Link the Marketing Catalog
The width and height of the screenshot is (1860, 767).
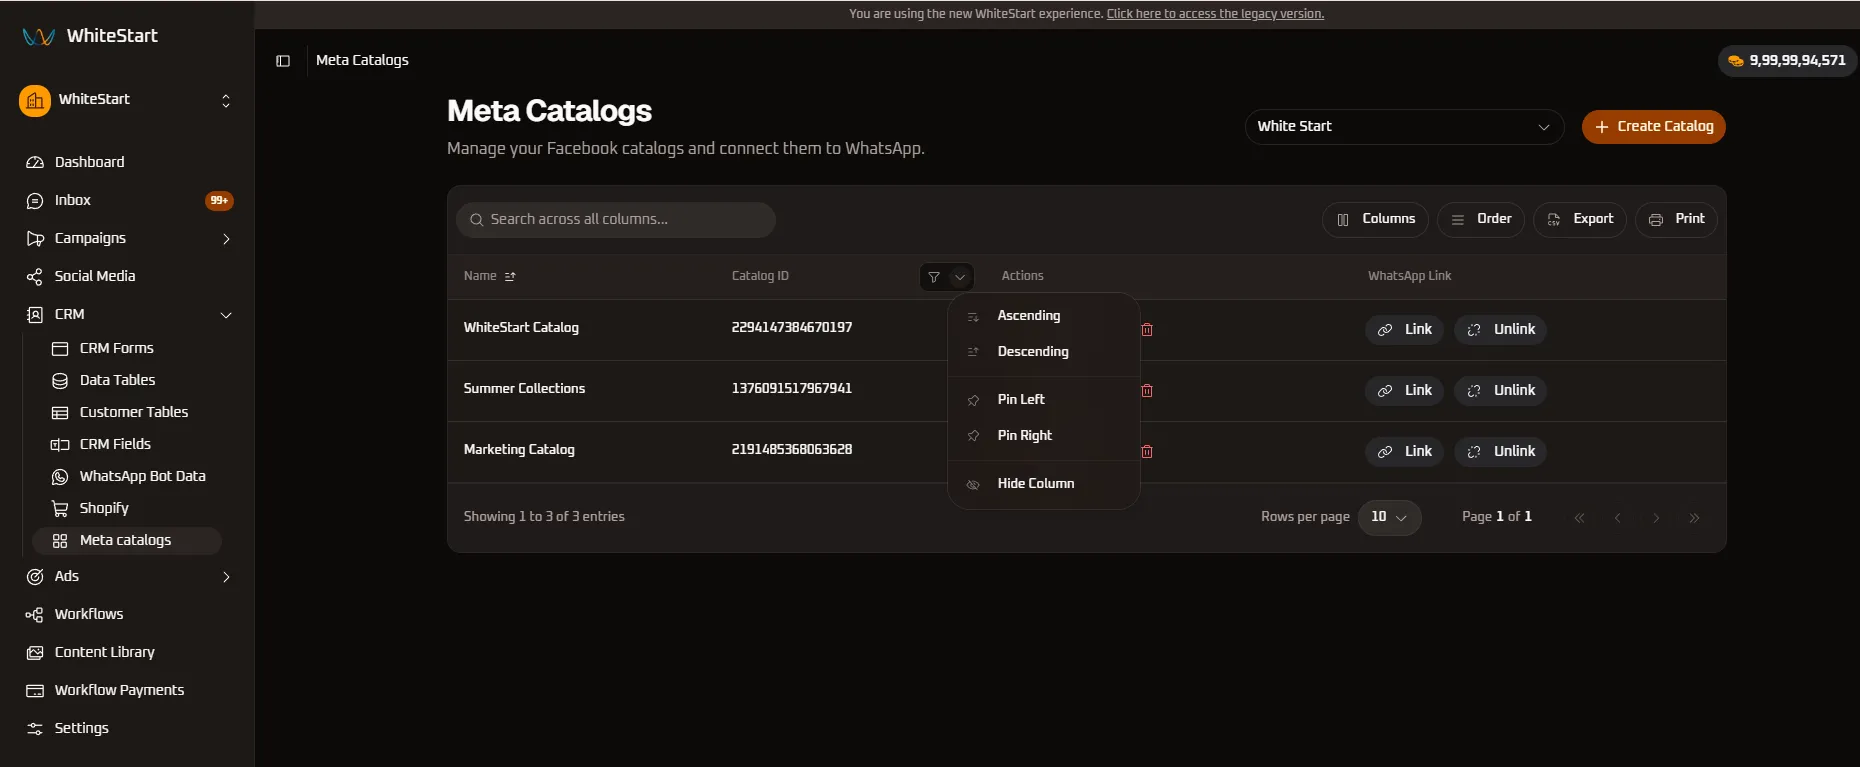(1404, 452)
